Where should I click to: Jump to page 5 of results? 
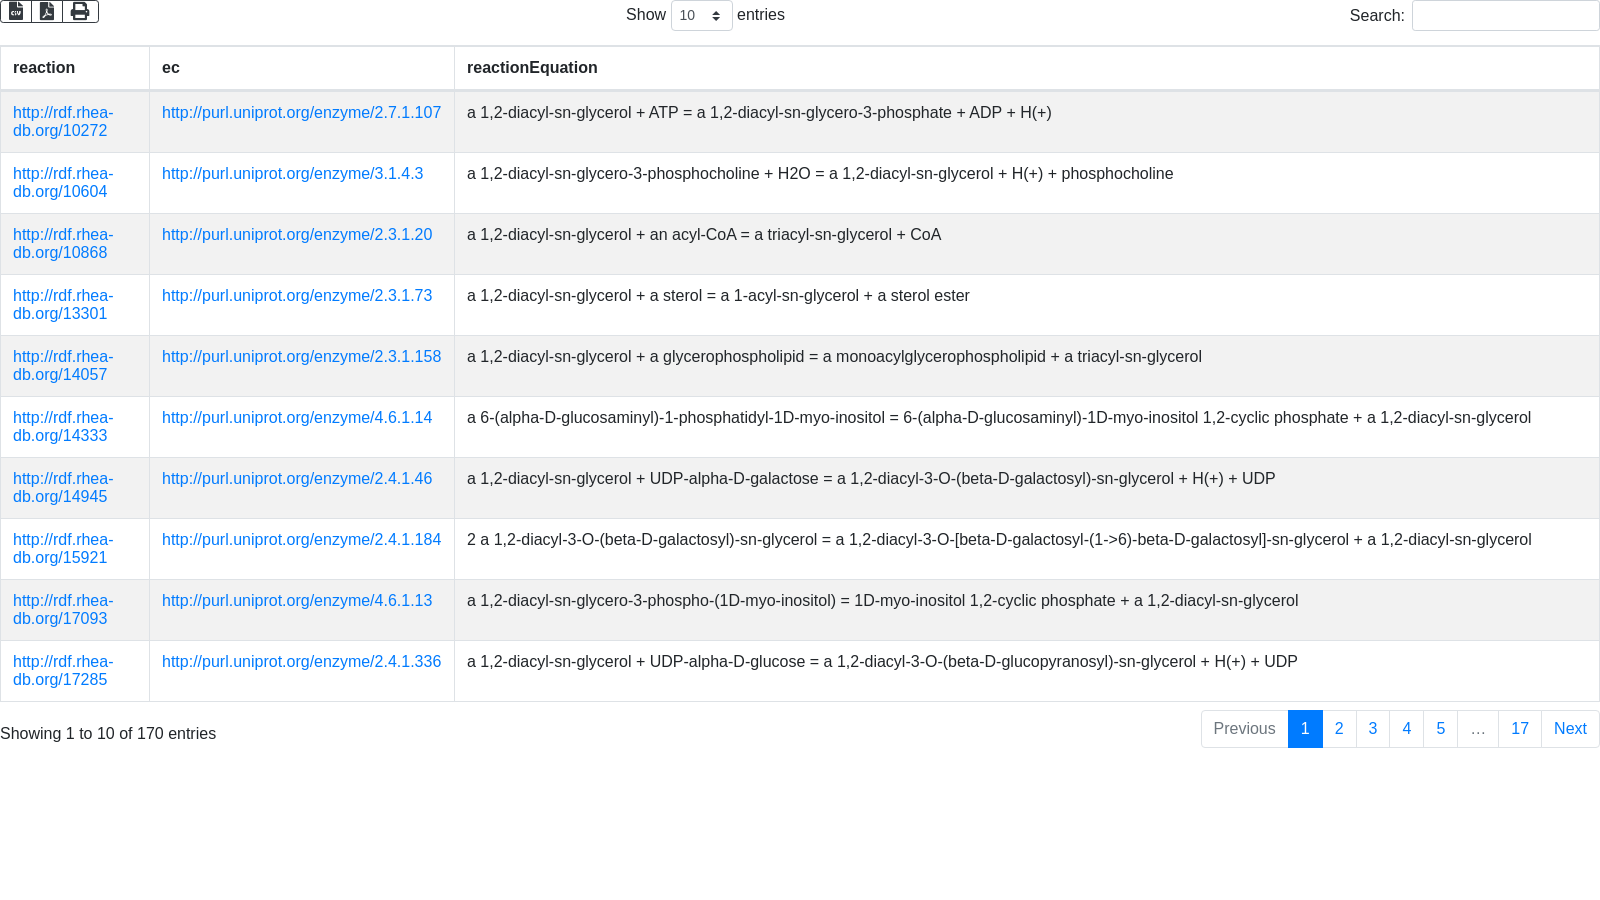click(1441, 729)
